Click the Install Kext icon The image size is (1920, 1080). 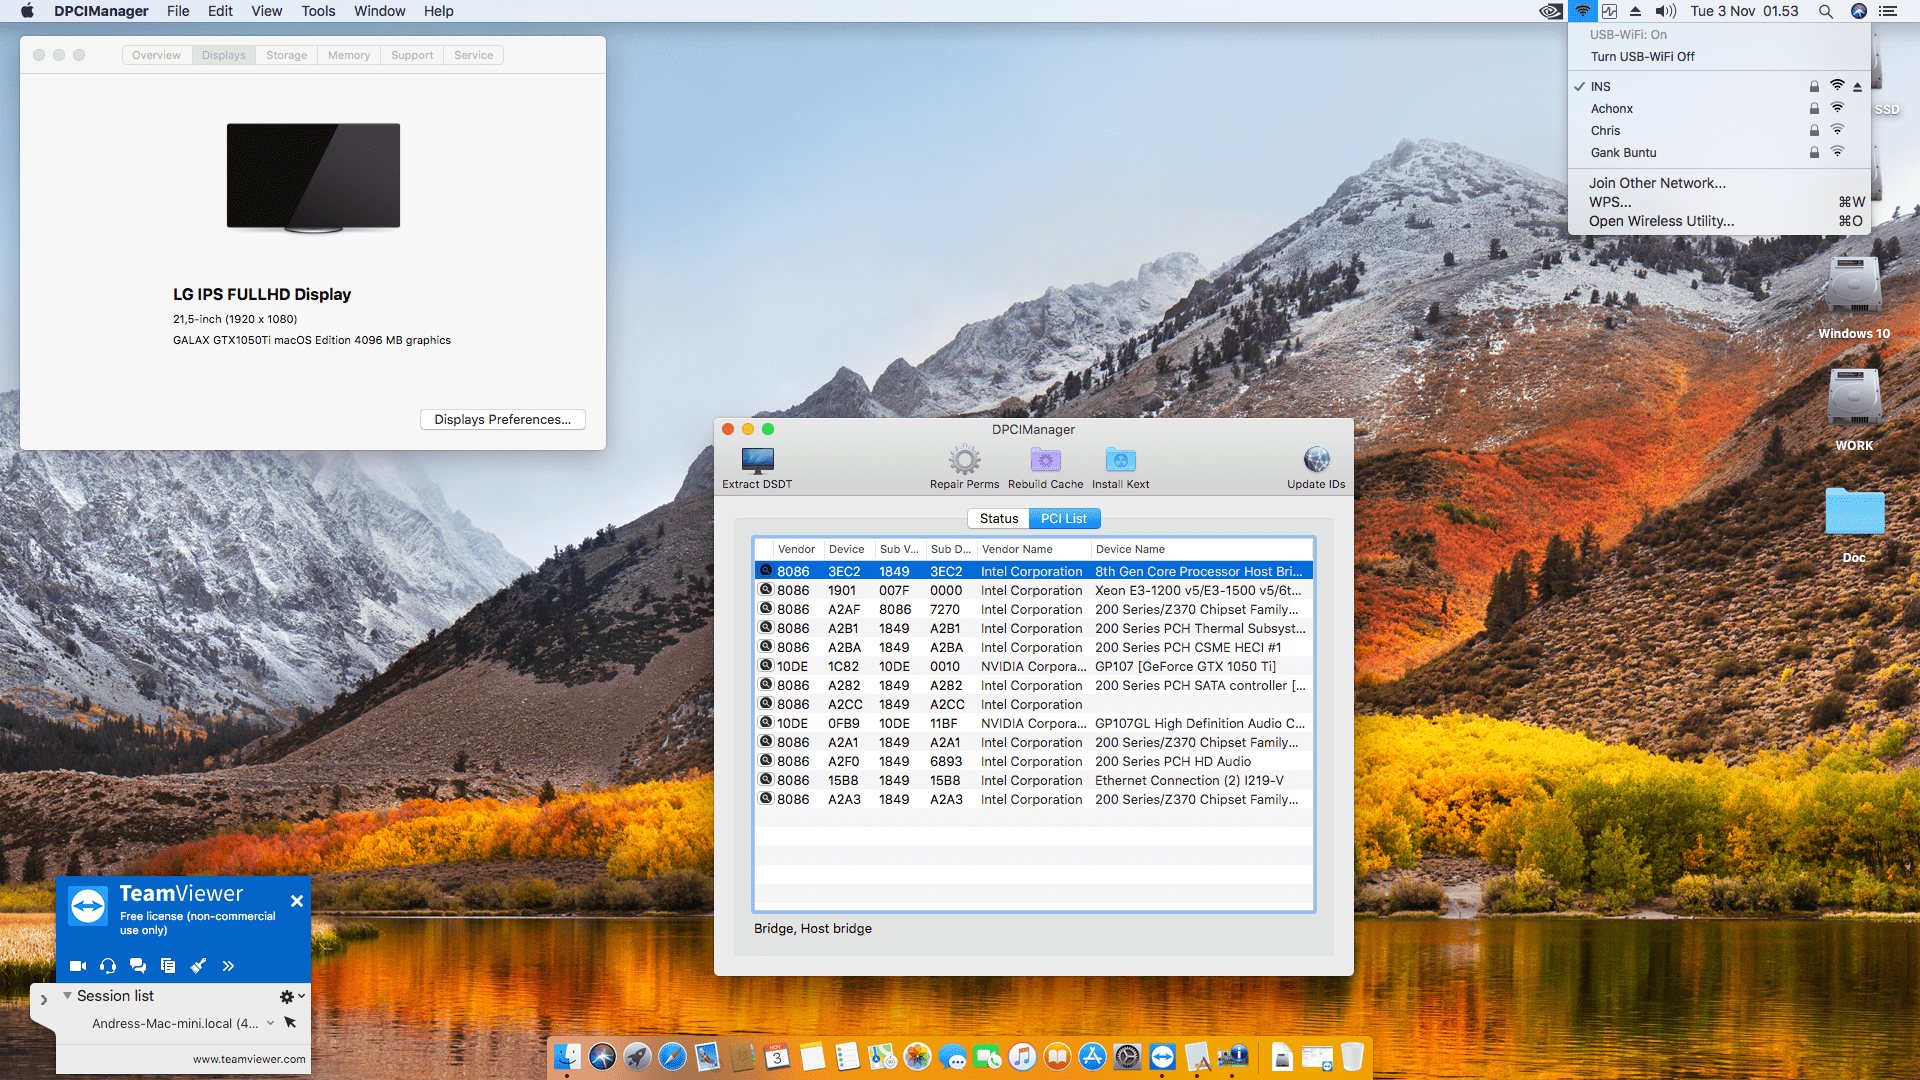tap(1120, 460)
